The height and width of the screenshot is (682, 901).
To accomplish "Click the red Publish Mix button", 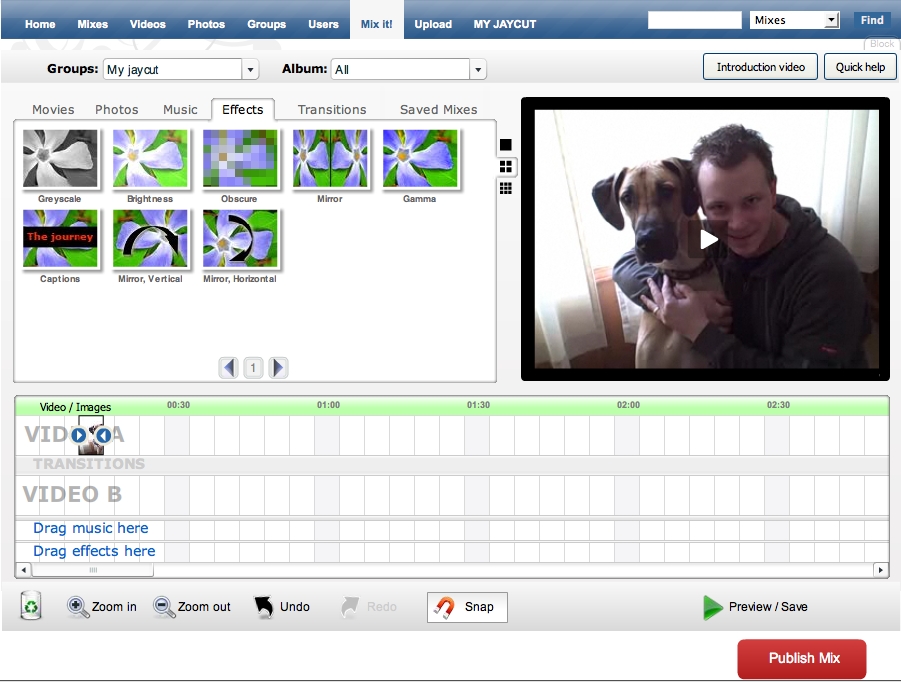I will tap(802, 659).
